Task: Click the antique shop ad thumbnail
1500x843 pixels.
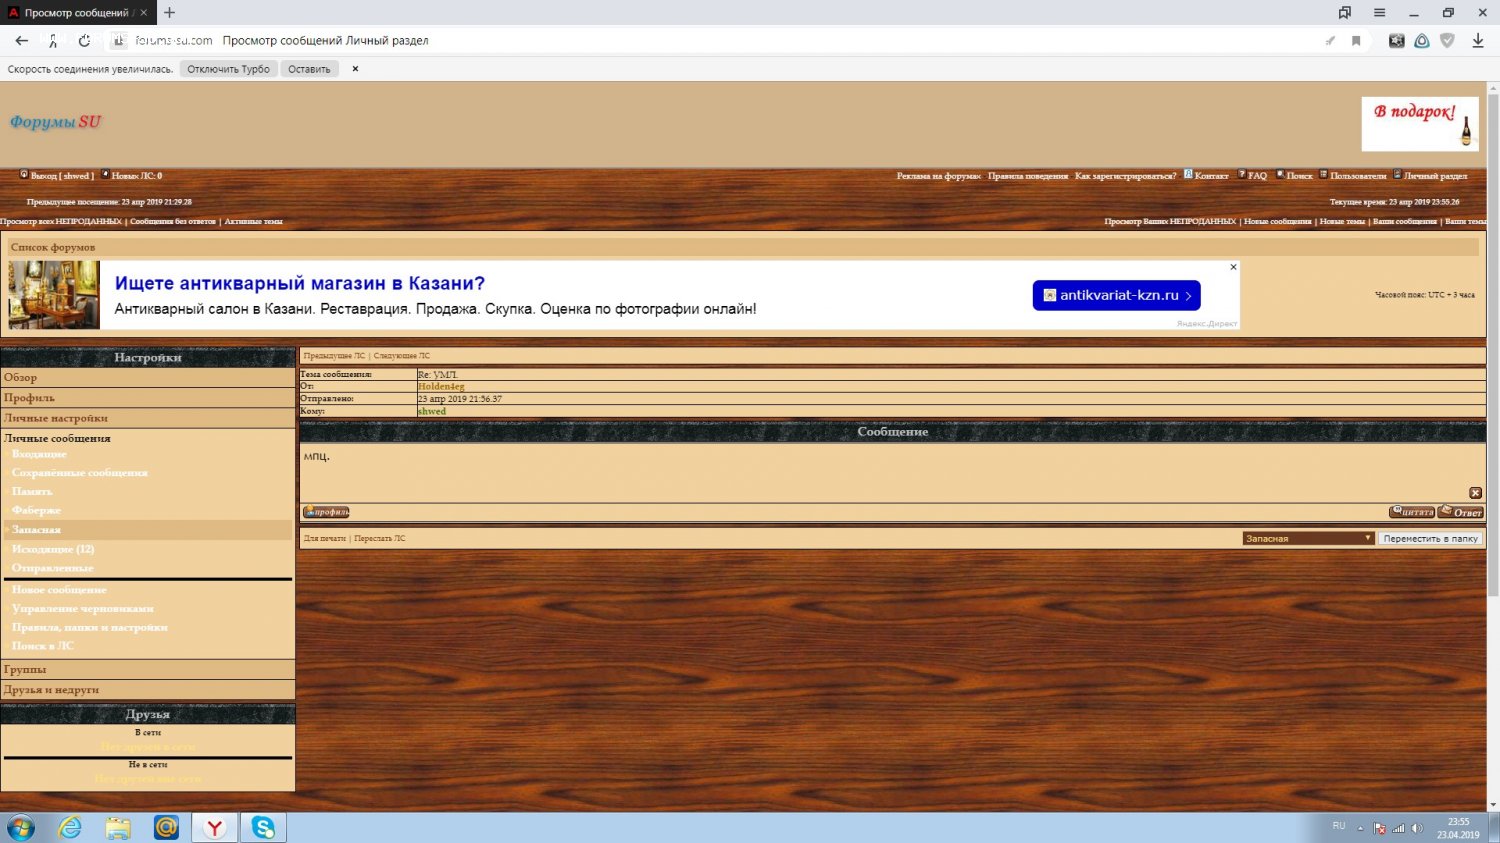Action: click(x=54, y=295)
